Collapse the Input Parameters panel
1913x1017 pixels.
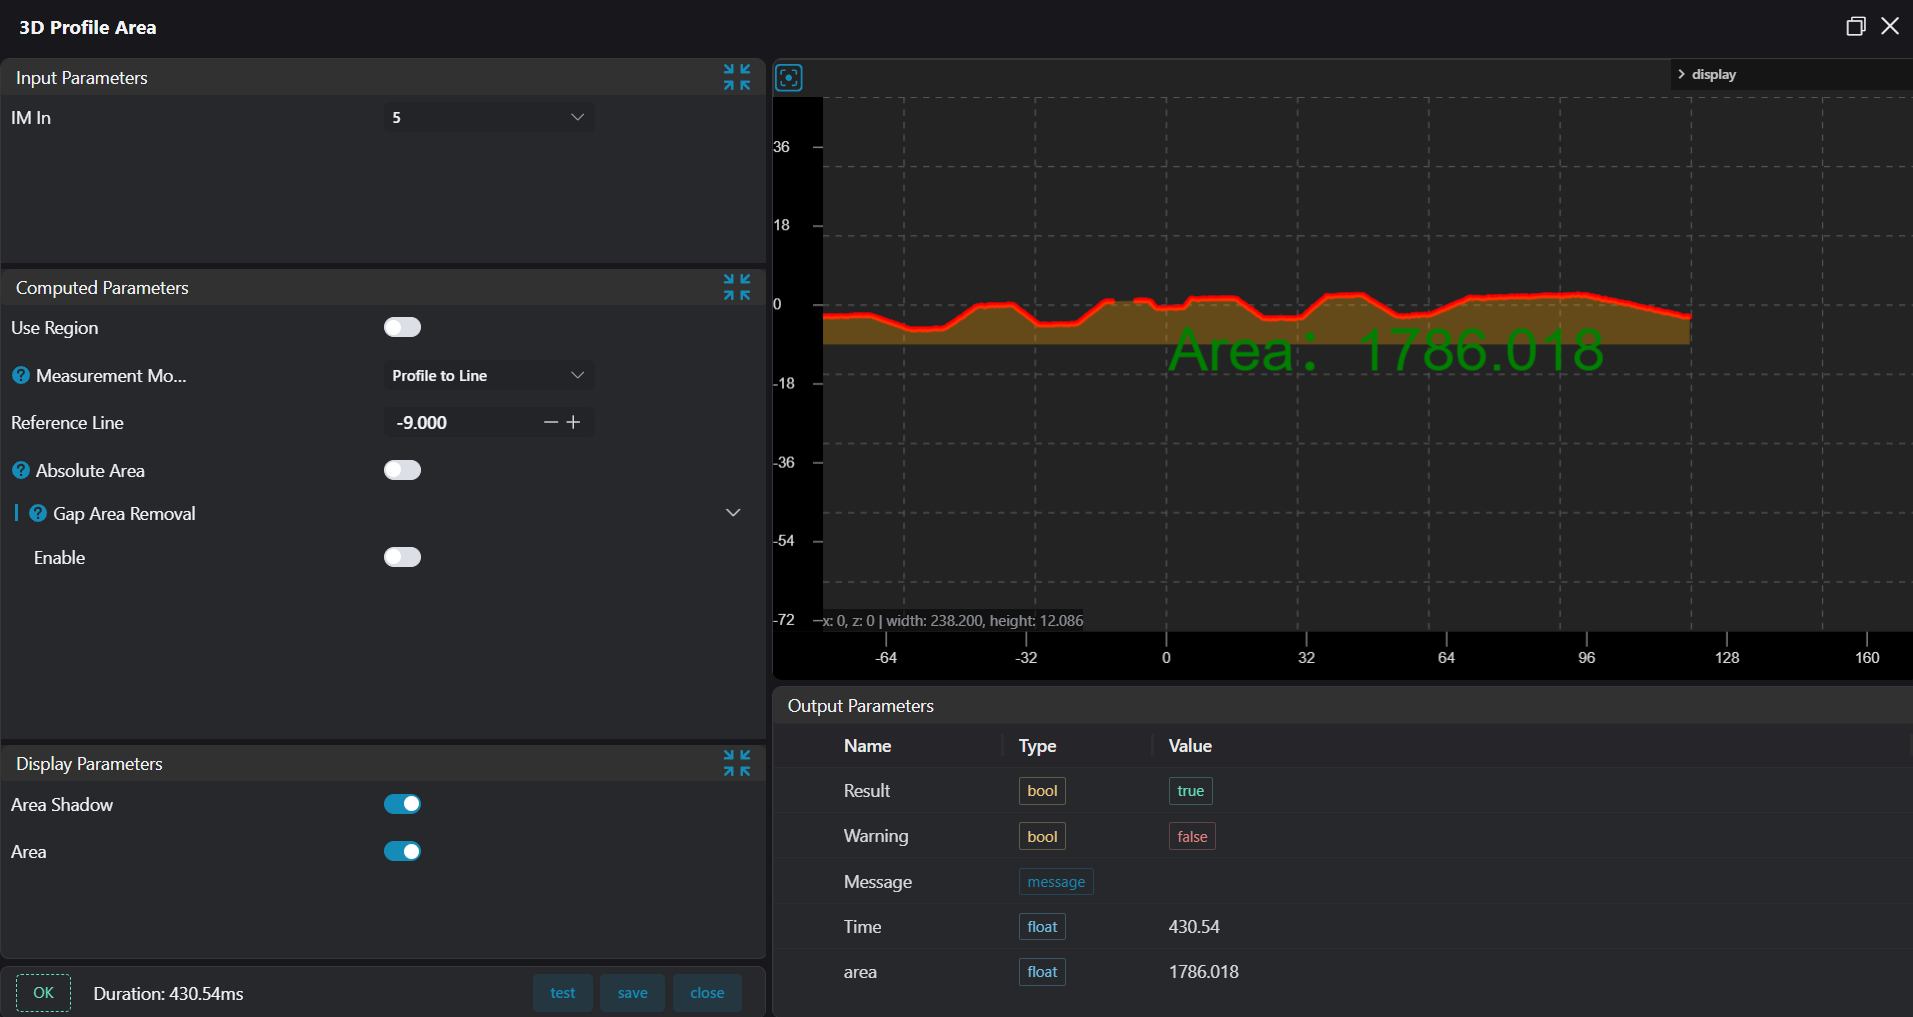point(737,77)
